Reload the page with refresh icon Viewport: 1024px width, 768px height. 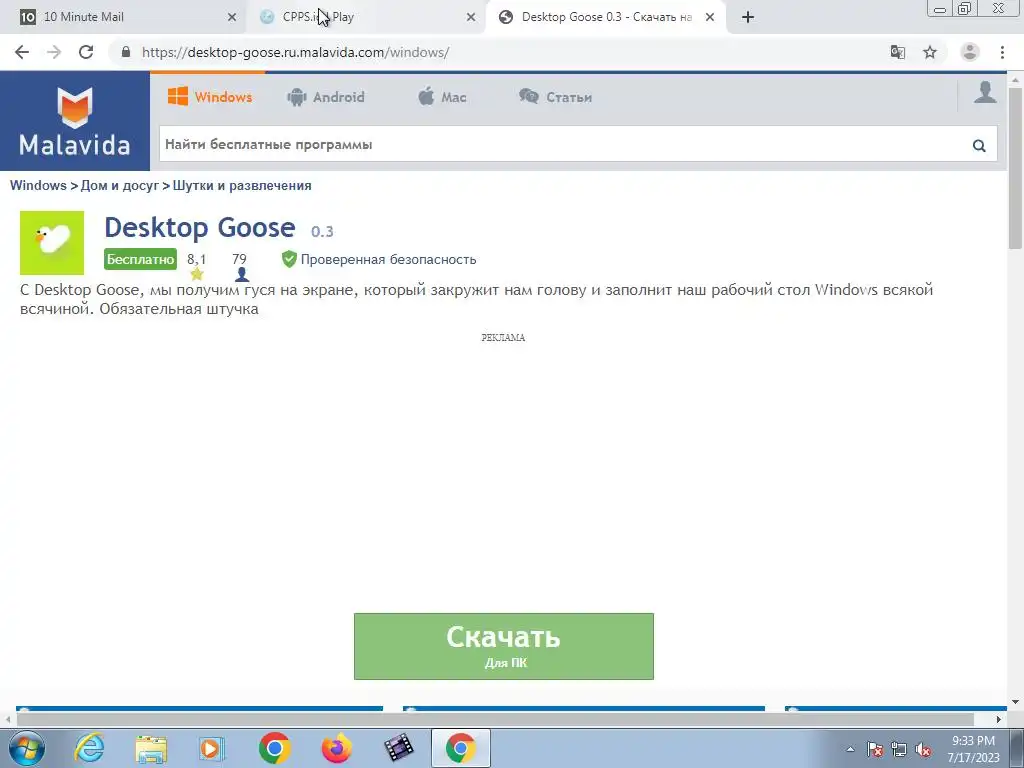(86, 52)
